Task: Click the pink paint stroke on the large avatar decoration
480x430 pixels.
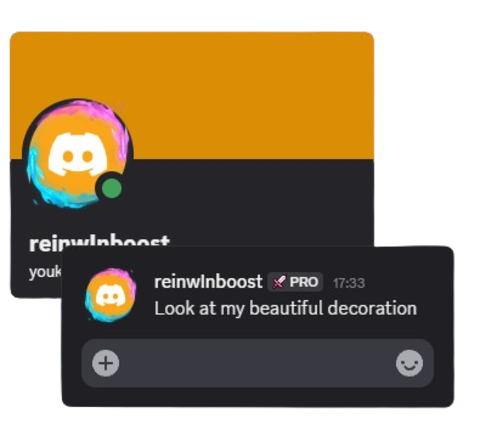Action: pyautogui.click(x=113, y=123)
